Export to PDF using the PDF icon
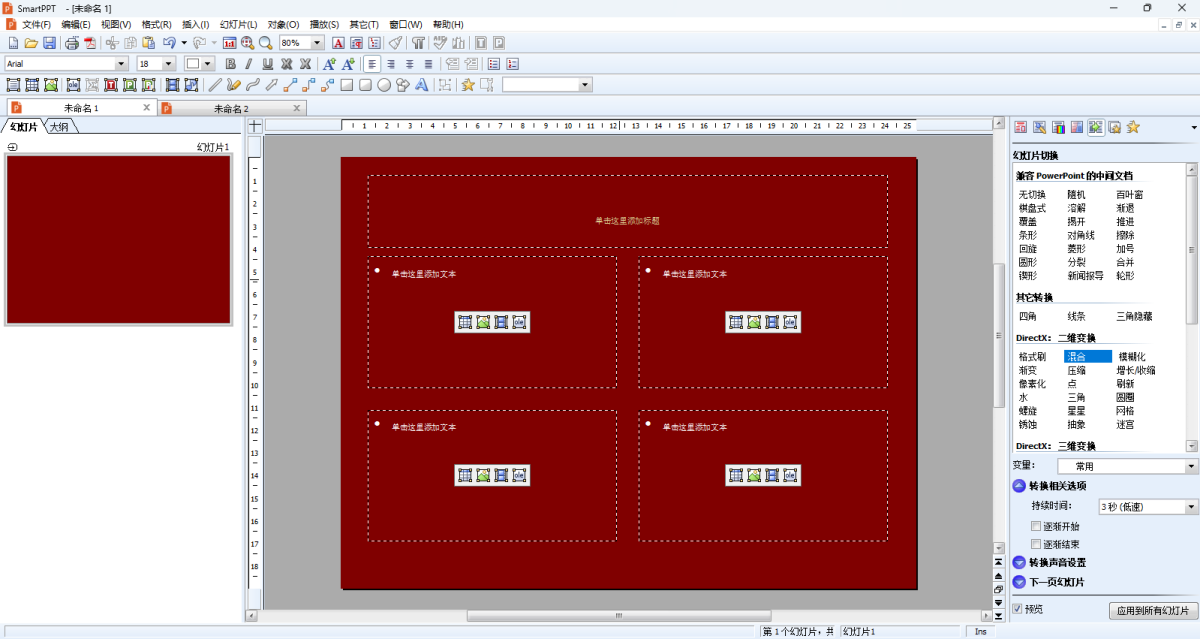 (x=90, y=43)
